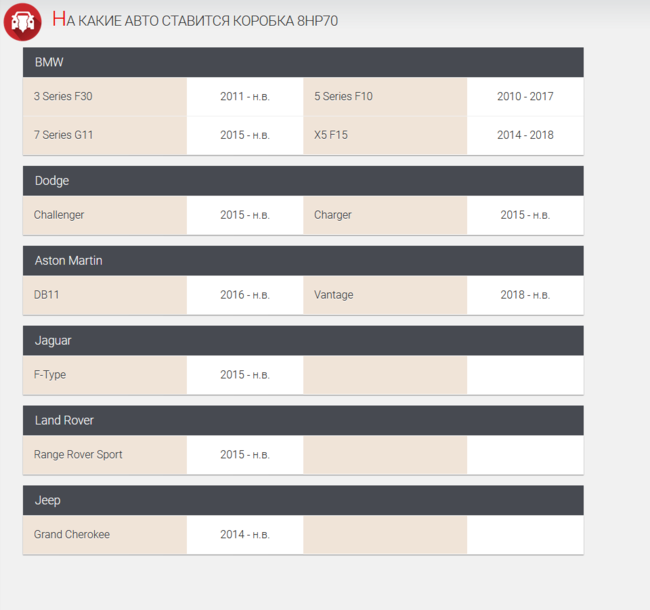Screen dimensions: 650x610
Task: Click the Vantage model cell
Action: pyautogui.click(x=385, y=295)
